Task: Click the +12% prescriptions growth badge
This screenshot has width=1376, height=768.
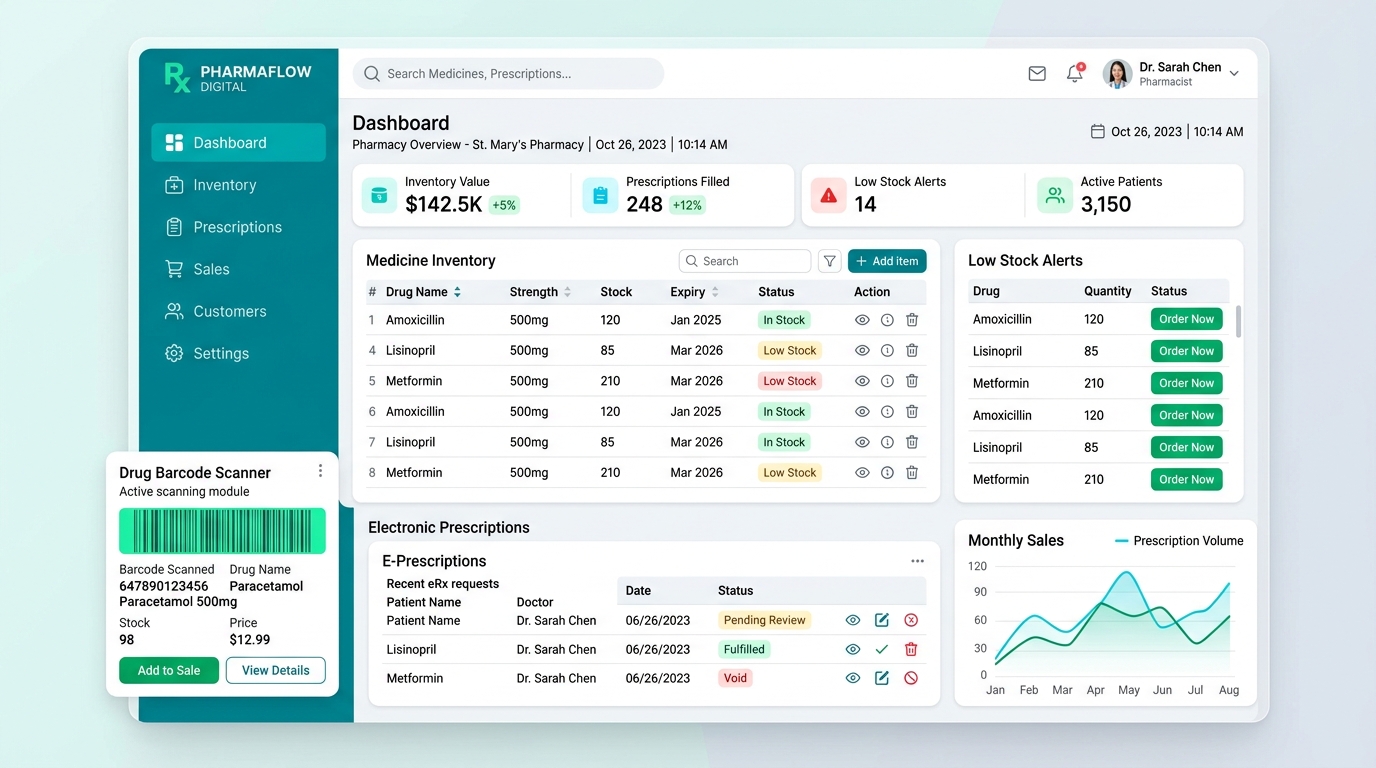Action: point(687,205)
